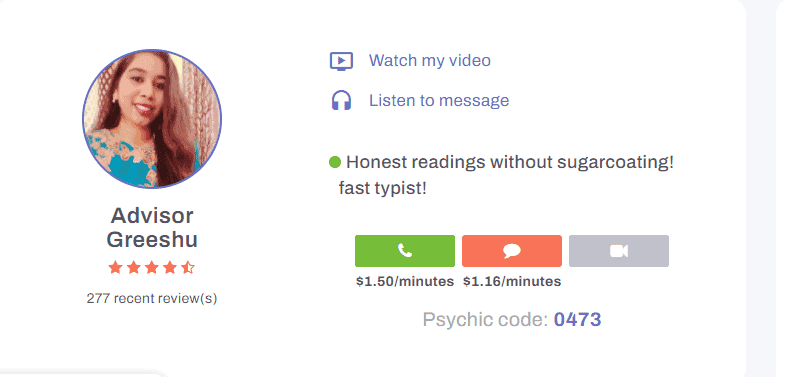This screenshot has width=785, height=377.
Task: Open the Listen to message link
Action: pos(439,101)
